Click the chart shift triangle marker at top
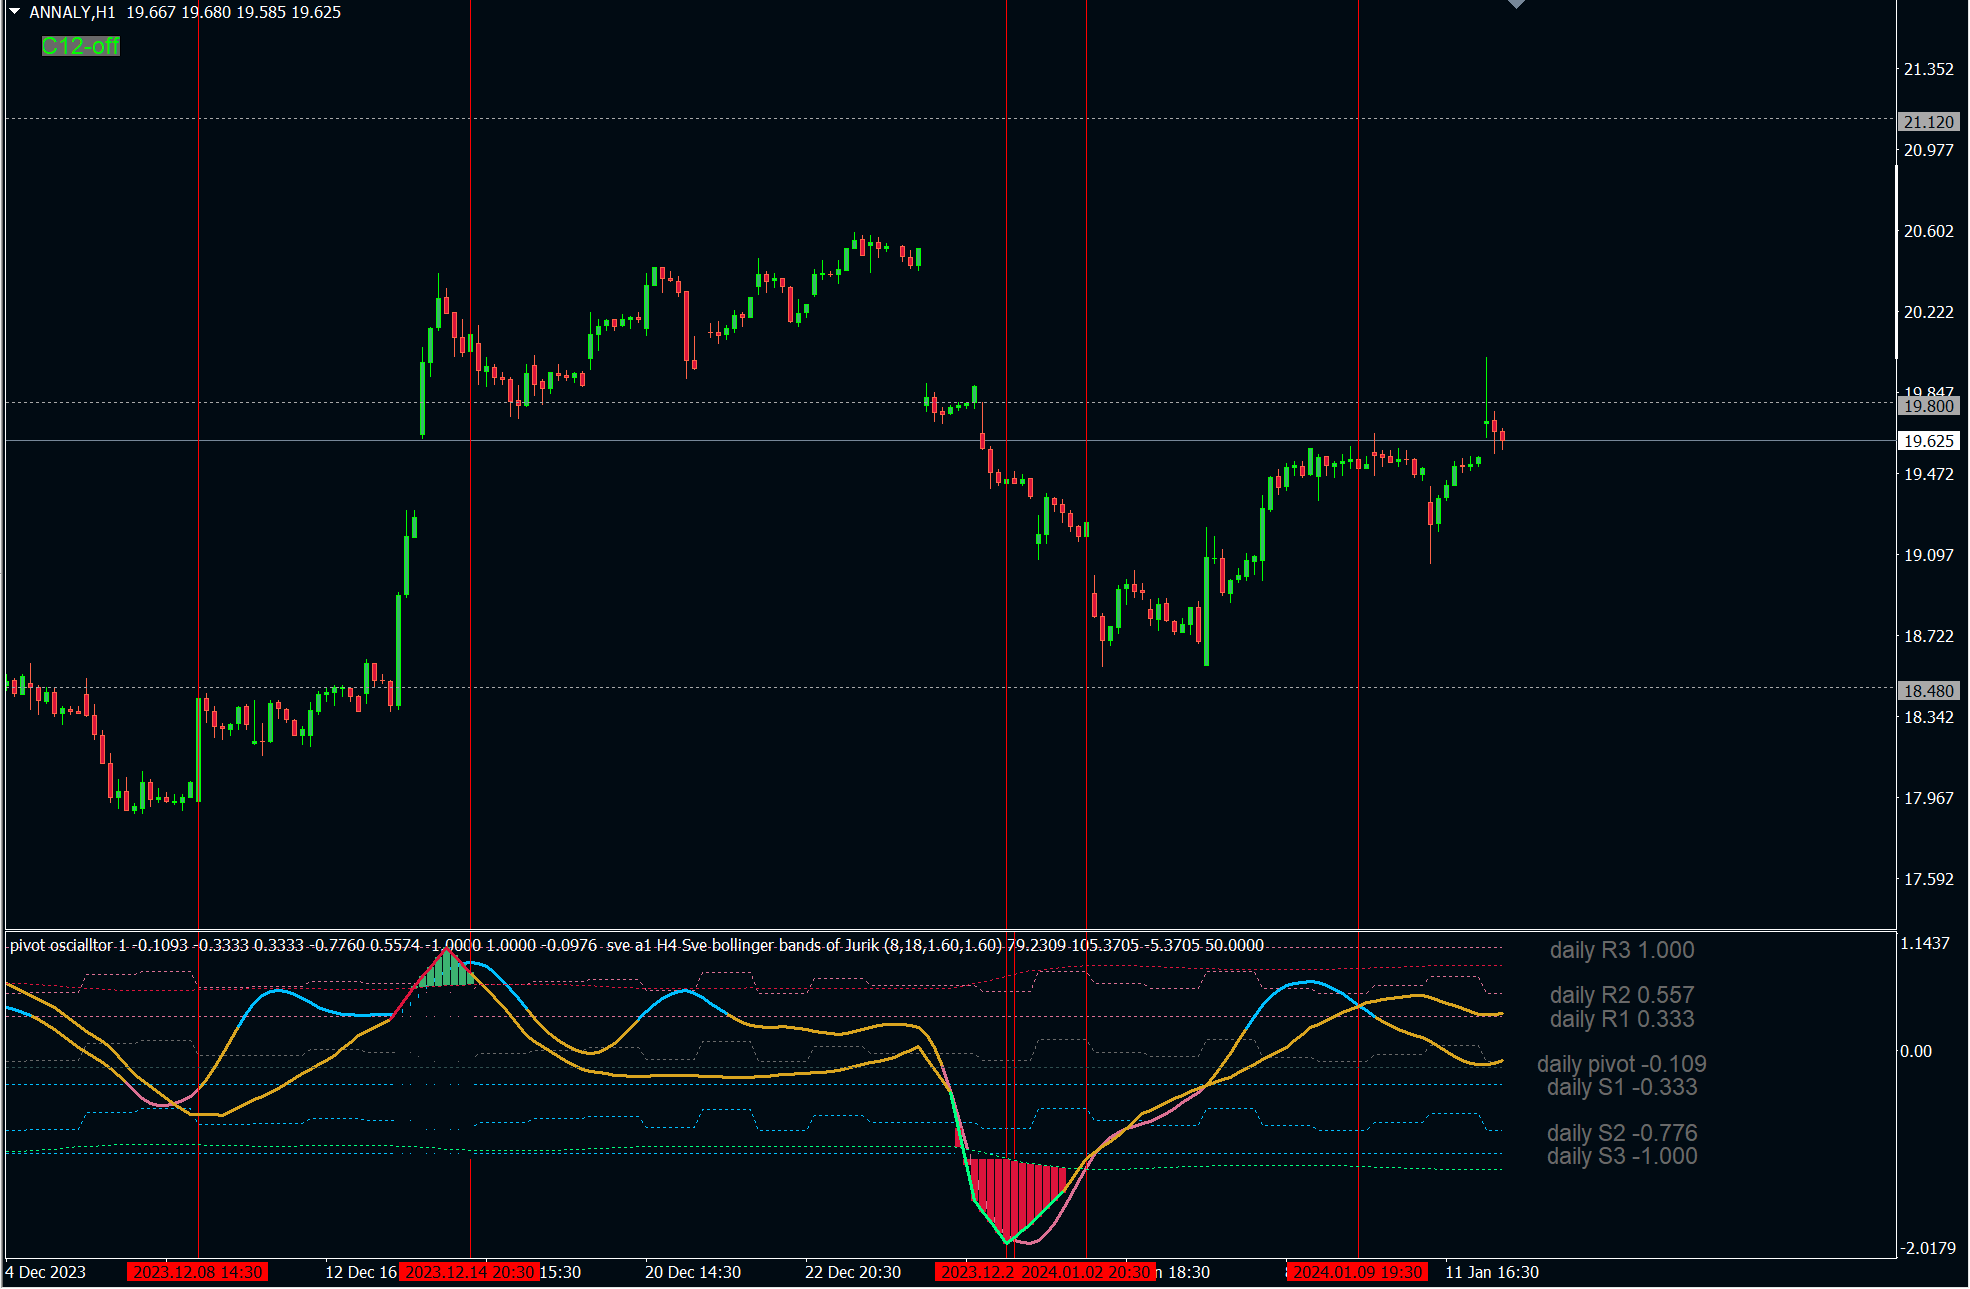 pos(1516,4)
